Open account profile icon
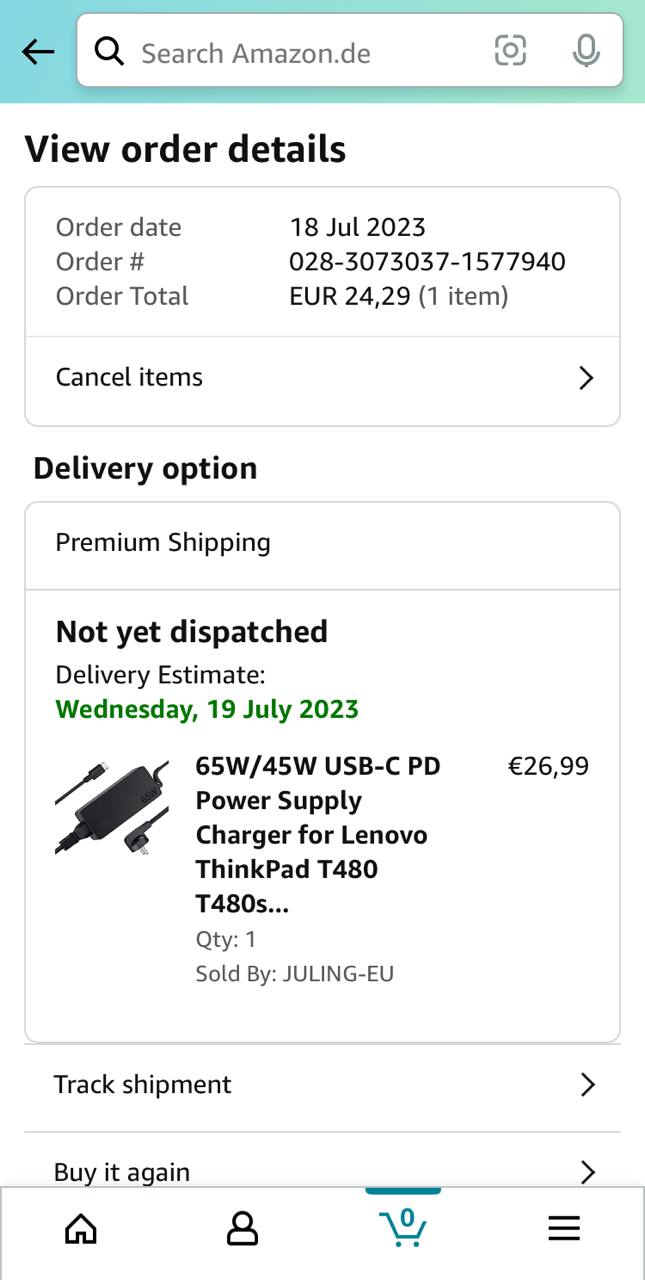645x1280 pixels. (242, 1228)
